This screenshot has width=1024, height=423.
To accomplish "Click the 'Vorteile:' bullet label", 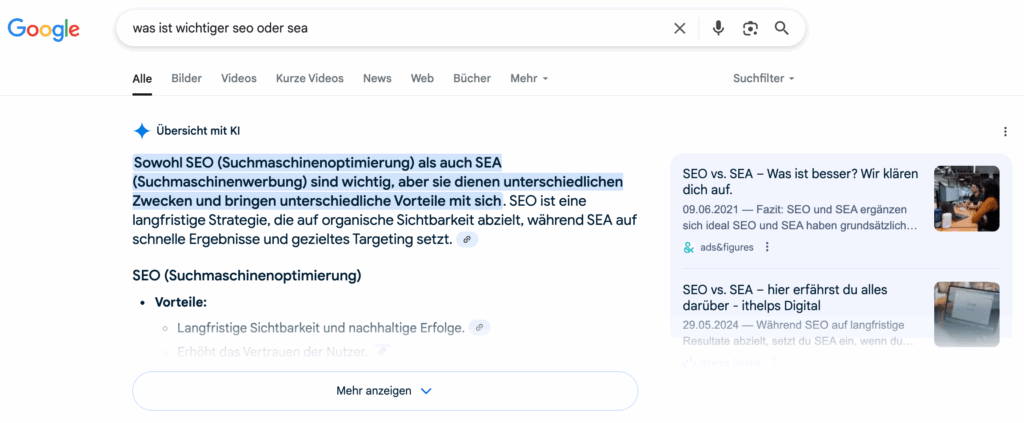I will click(181, 303).
